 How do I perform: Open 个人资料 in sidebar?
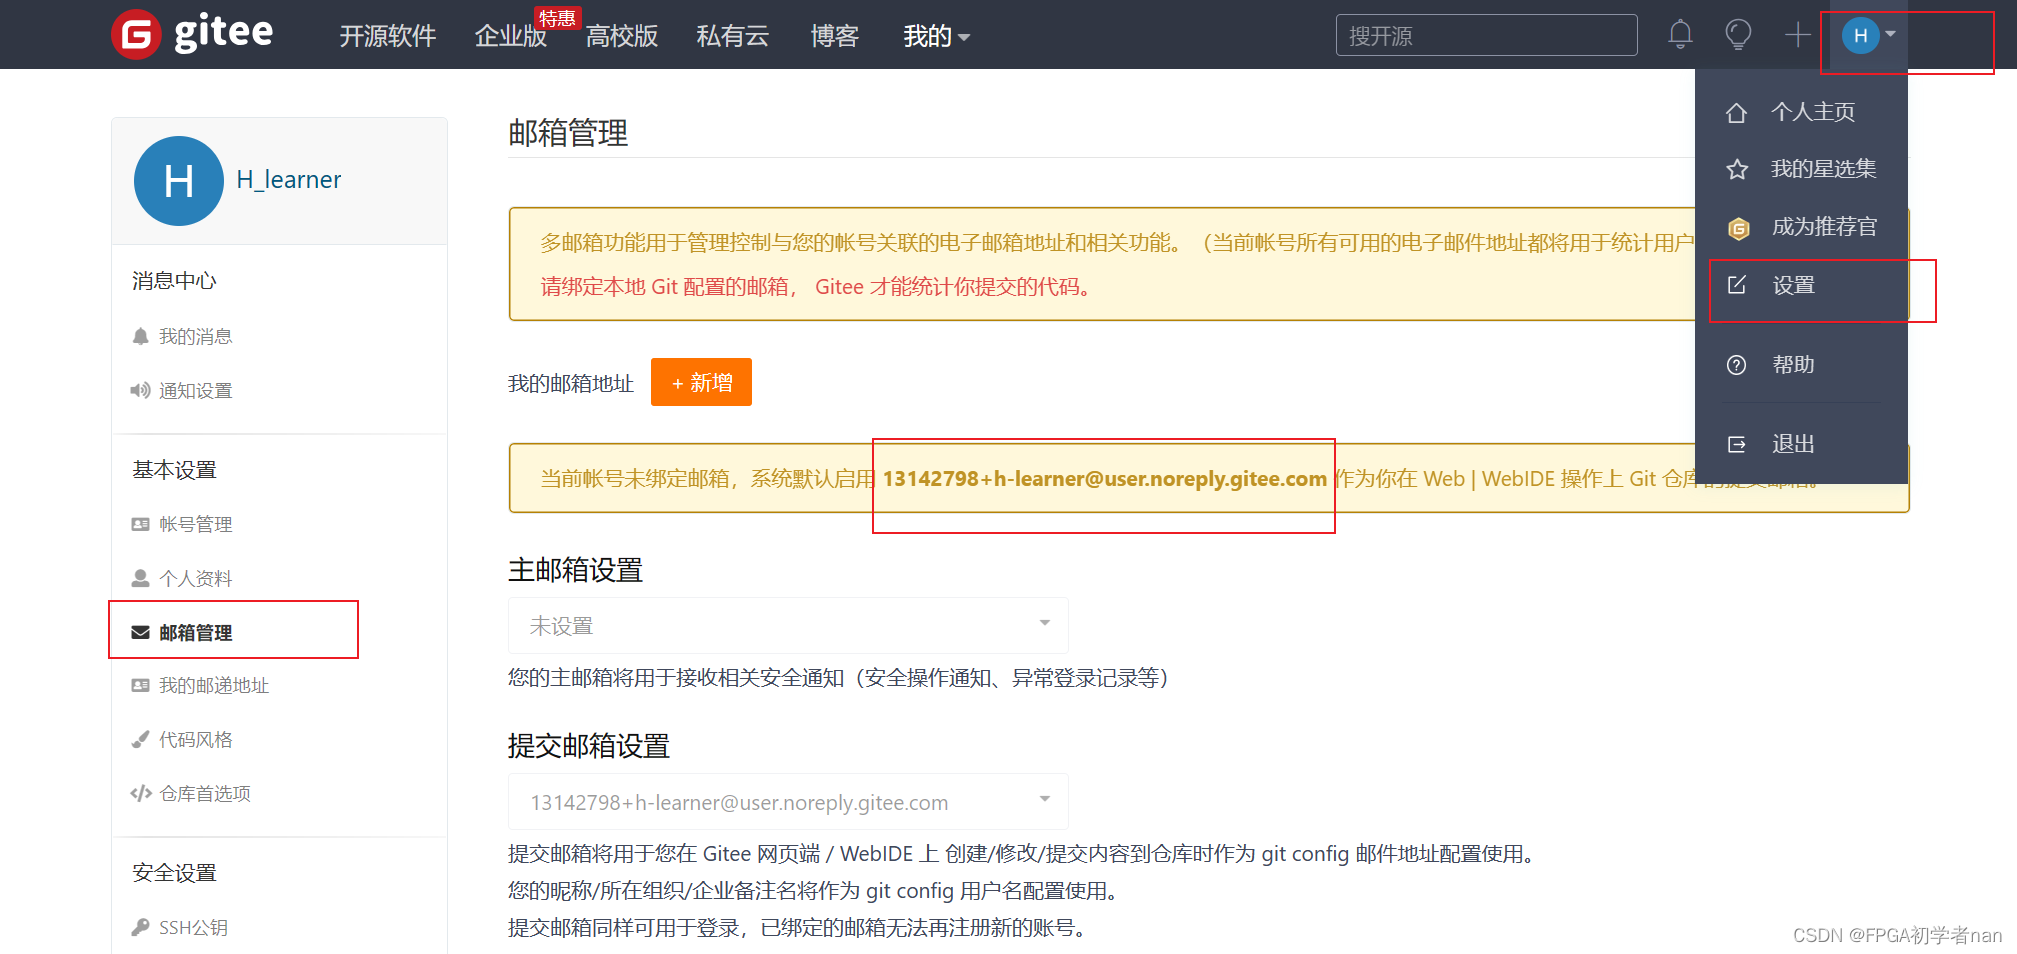click(x=195, y=579)
